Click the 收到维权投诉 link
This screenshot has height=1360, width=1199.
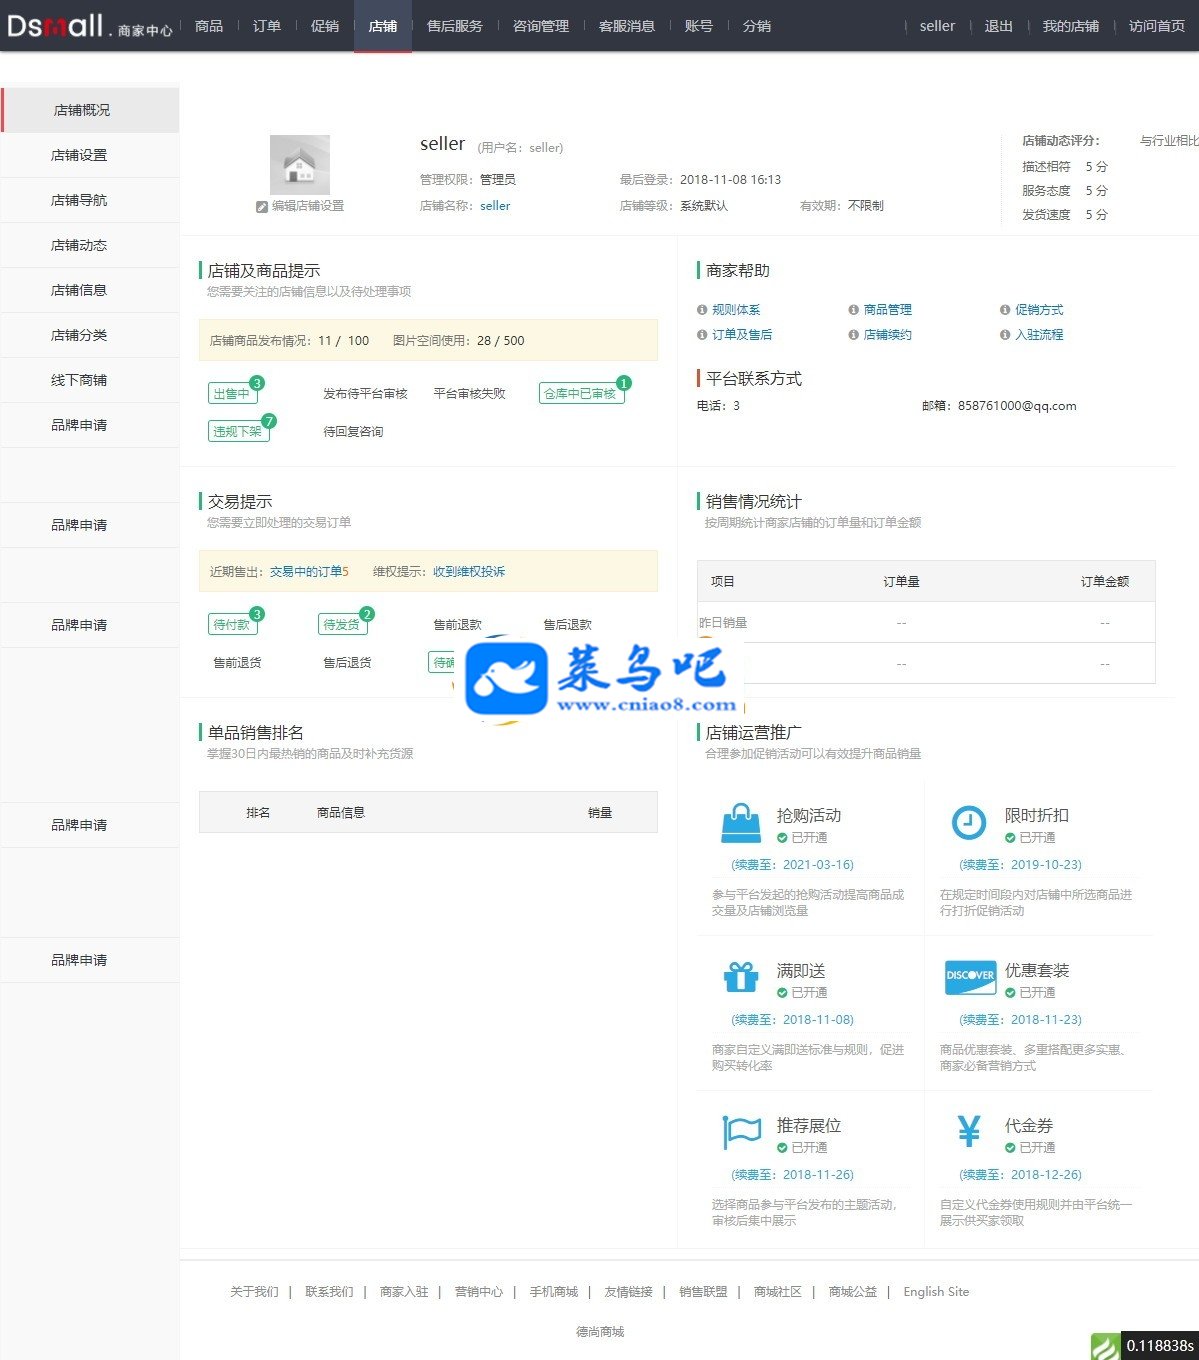pos(469,572)
